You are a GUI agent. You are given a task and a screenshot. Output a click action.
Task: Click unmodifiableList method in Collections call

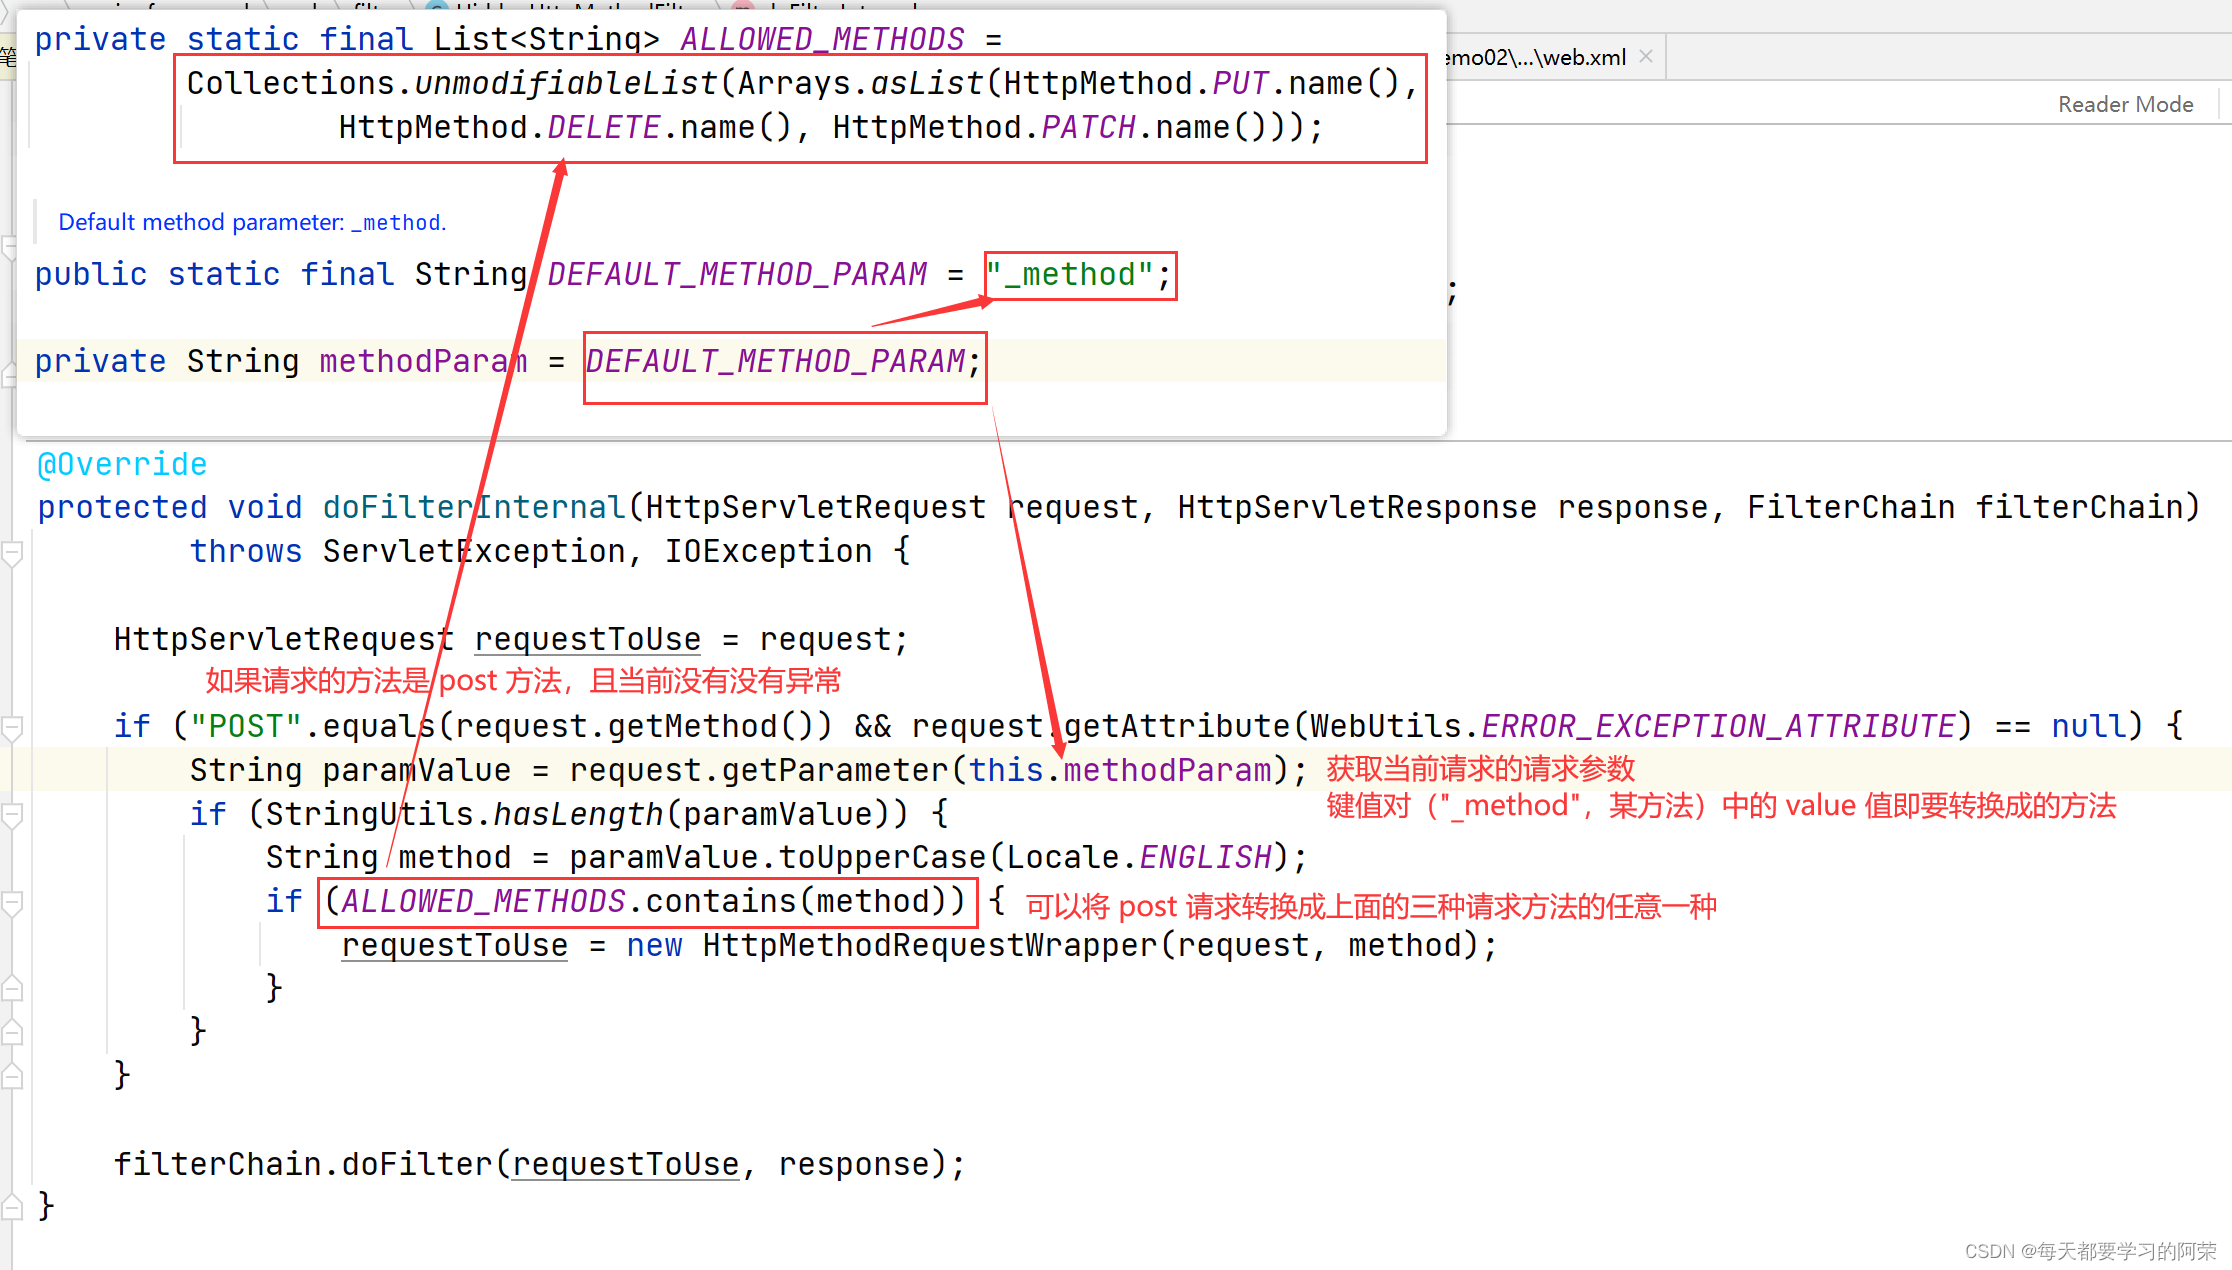click(x=566, y=83)
